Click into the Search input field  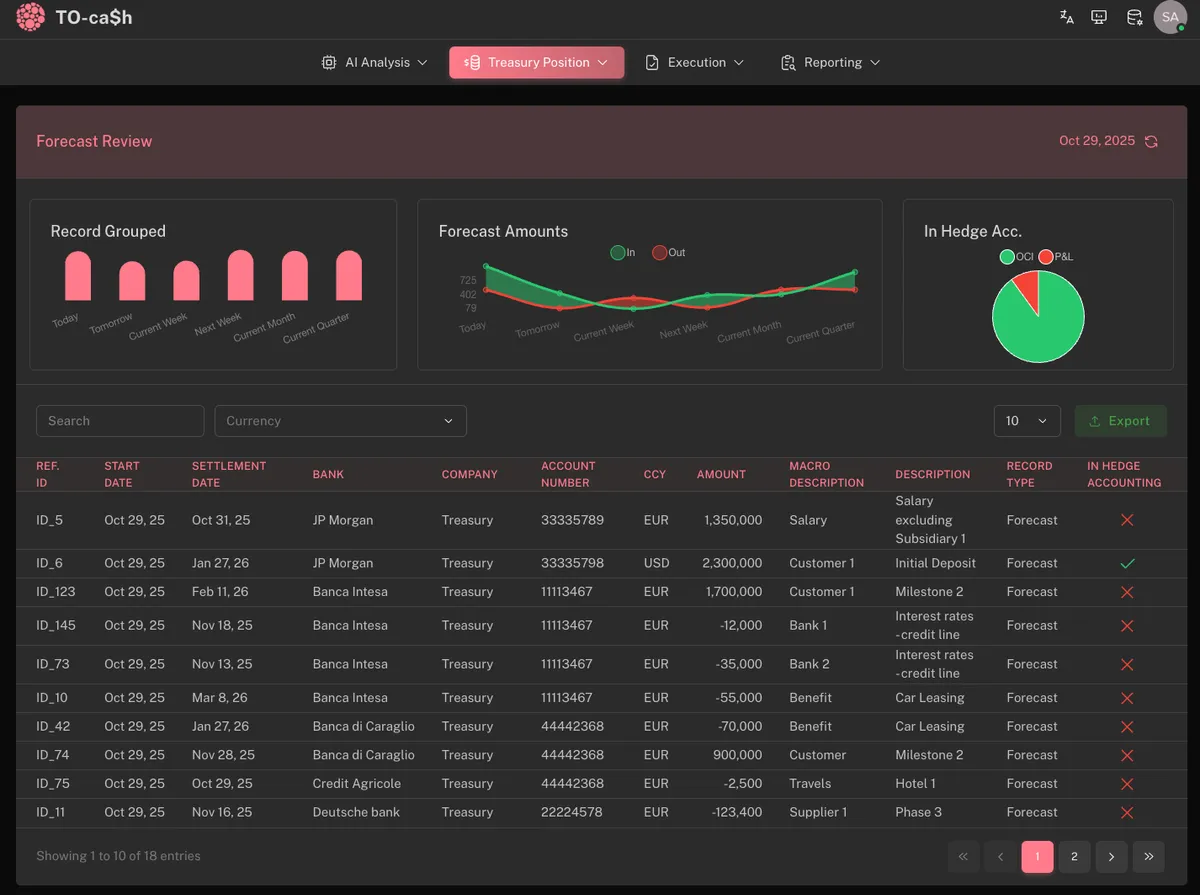[120, 421]
